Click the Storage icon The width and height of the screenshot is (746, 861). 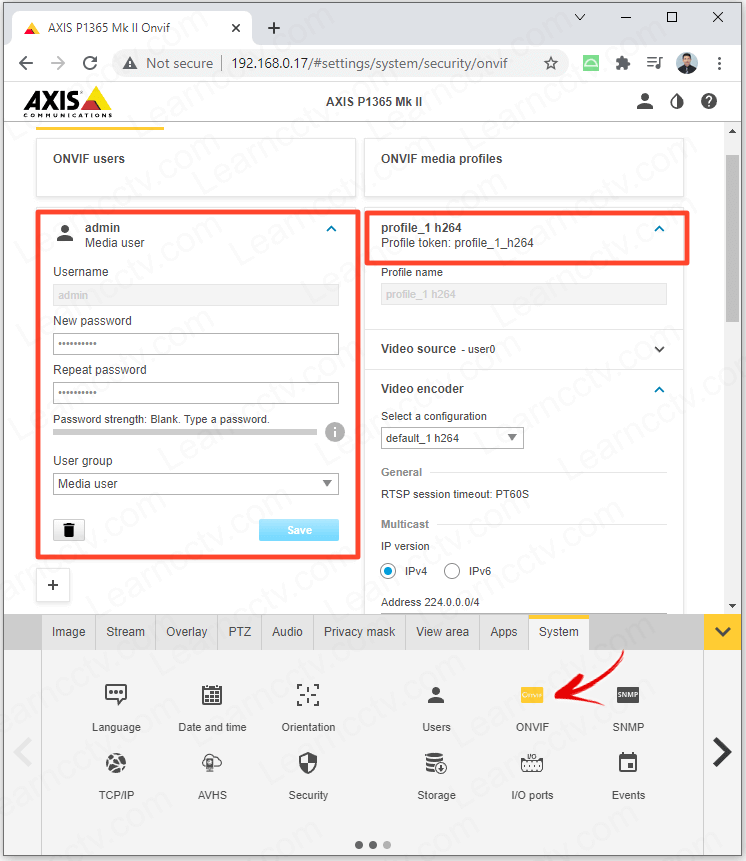click(x=436, y=764)
